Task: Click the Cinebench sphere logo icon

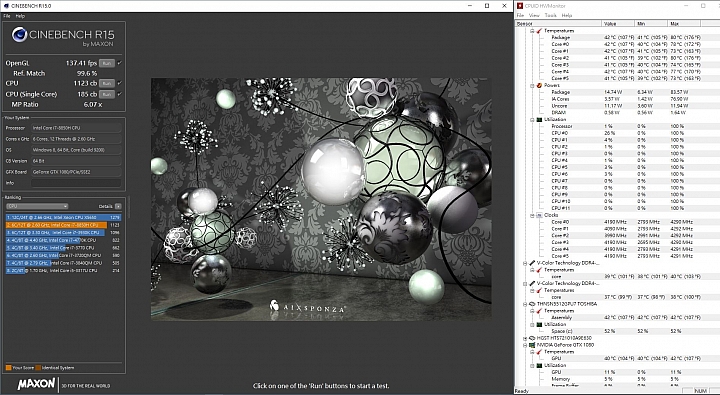Action: point(19,34)
